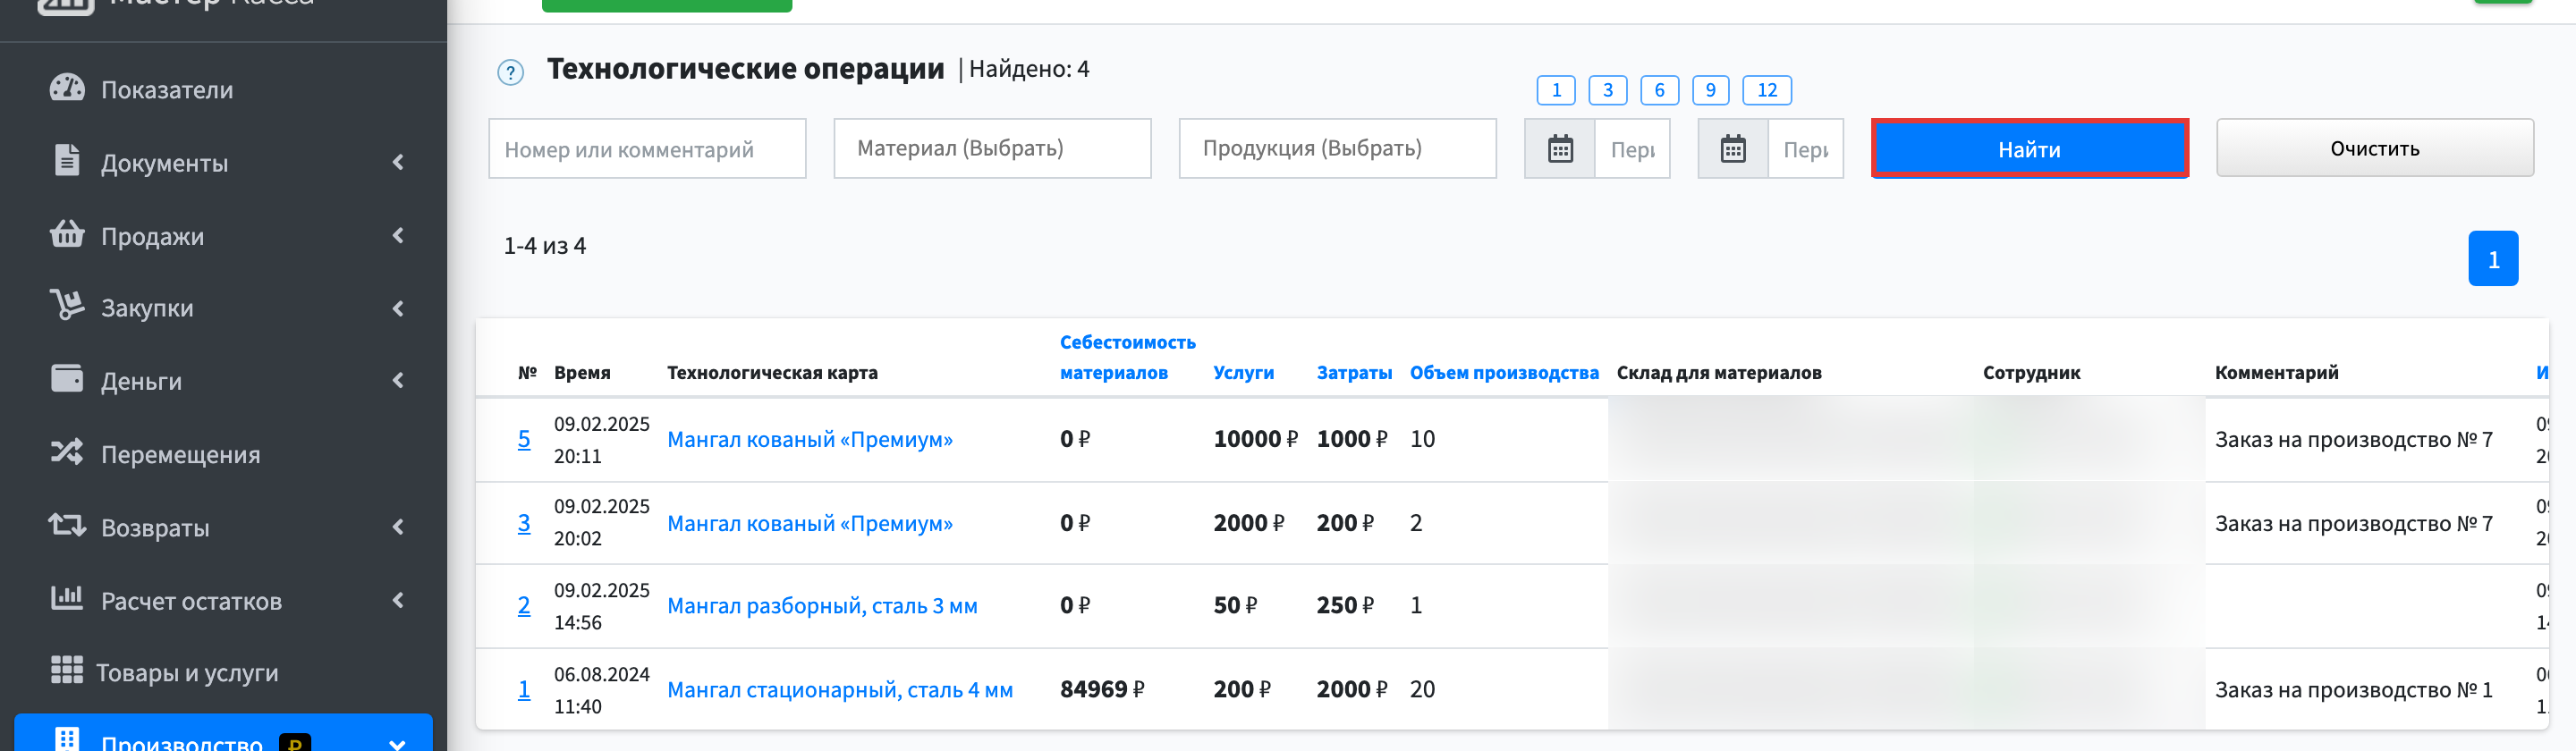The image size is (2576, 751).
Task: Open the Материал (Выбрать) selector
Action: [992, 149]
